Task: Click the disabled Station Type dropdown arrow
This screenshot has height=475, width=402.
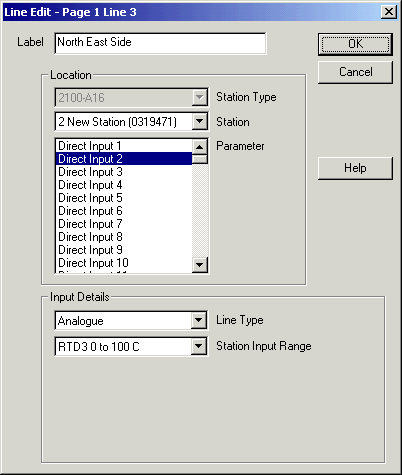Action: click(x=199, y=97)
